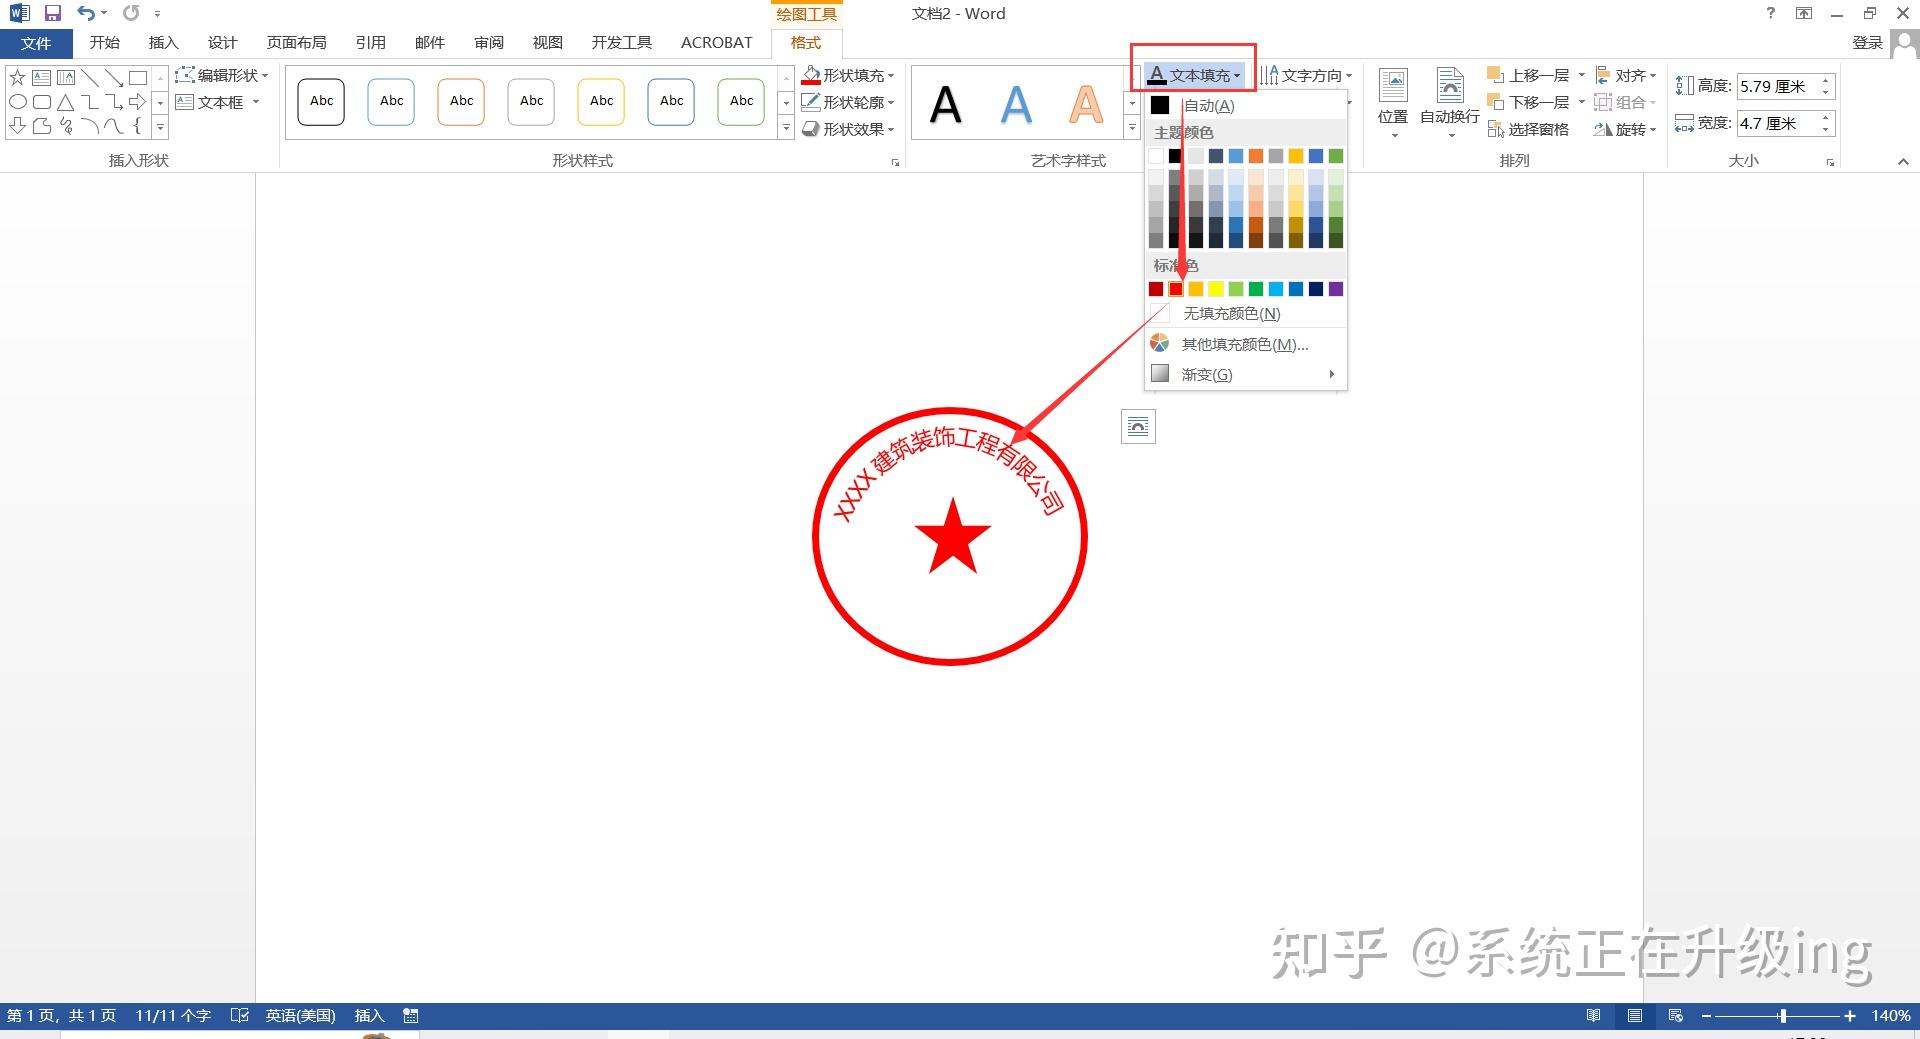Open the 对齐 align dropdown
The height and width of the screenshot is (1039, 1920).
[x=1626, y=75]
